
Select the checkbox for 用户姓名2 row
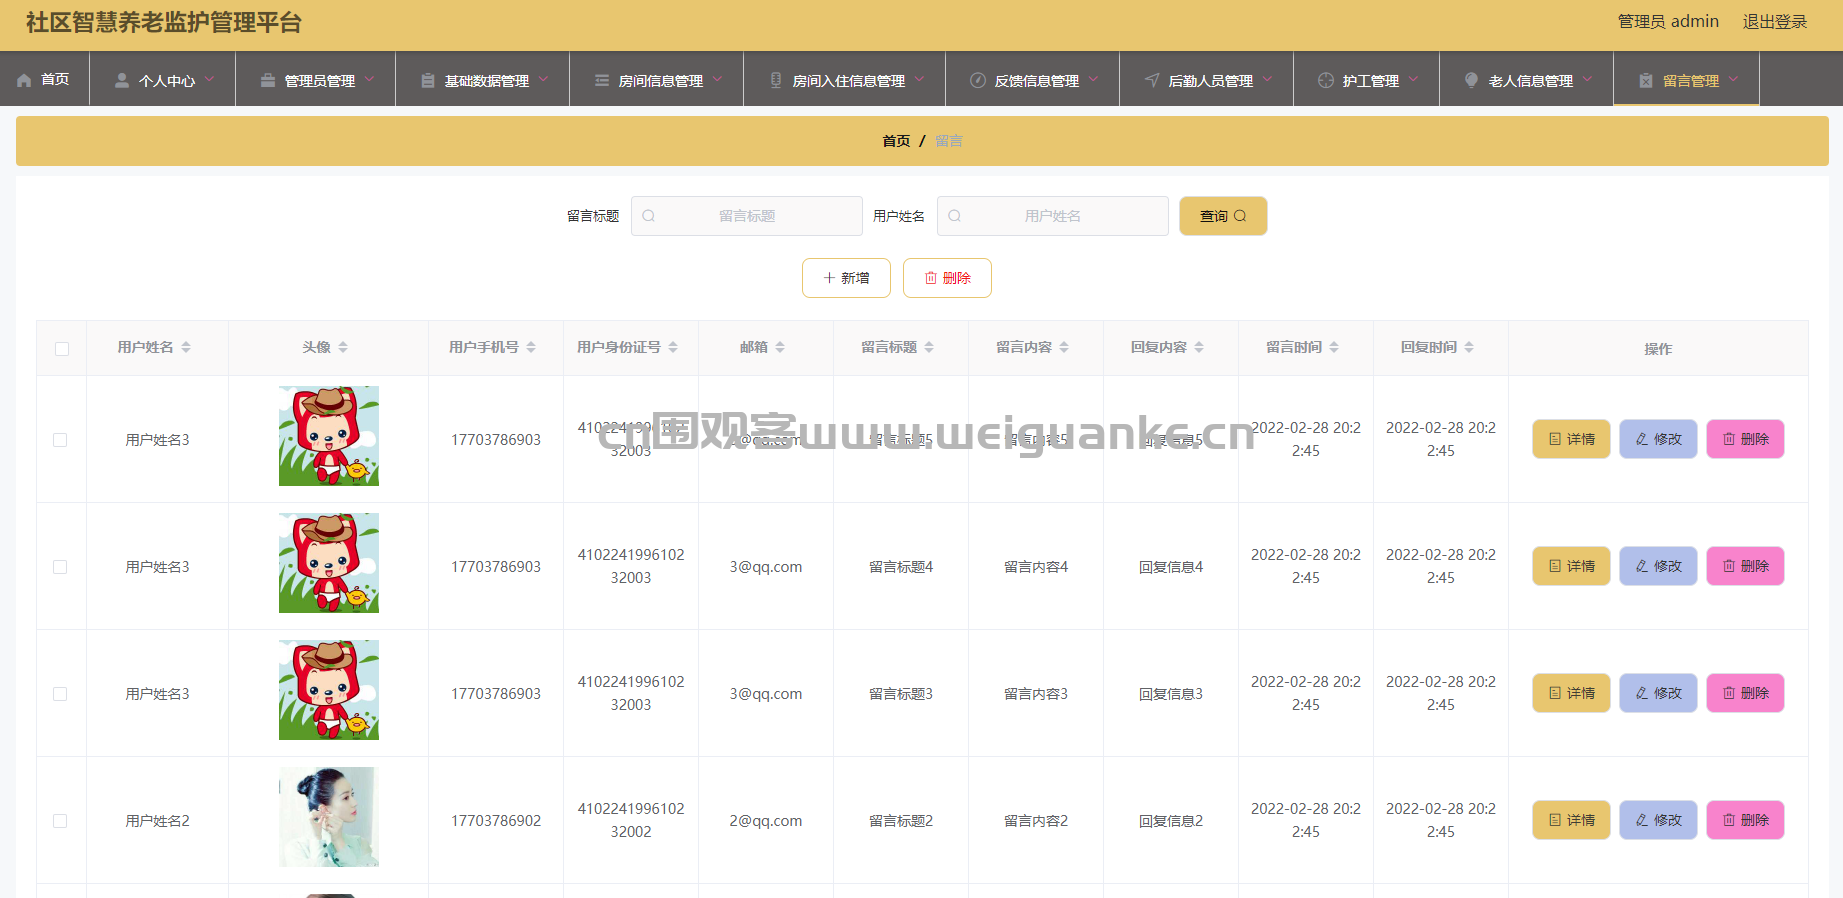click(x=60, y=821)
